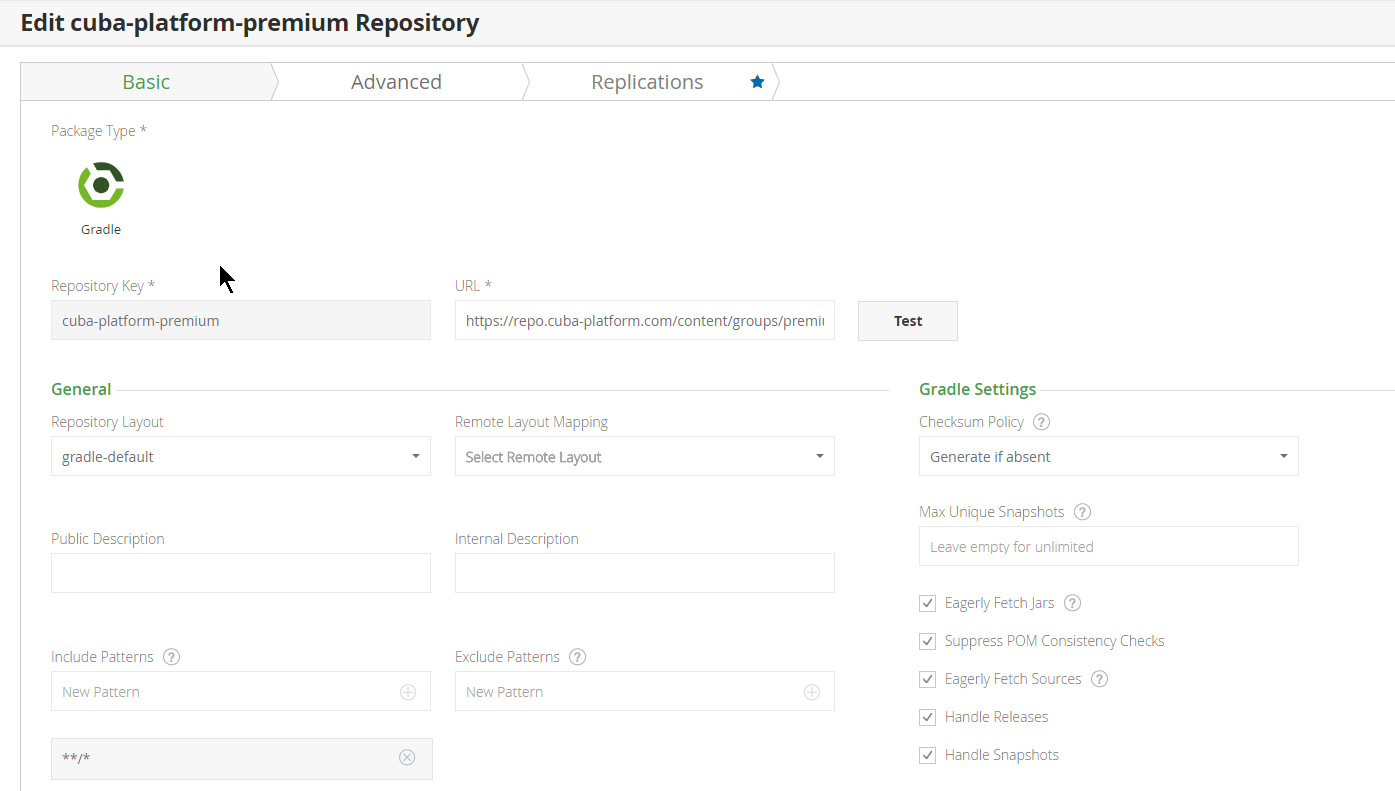Toggle Eagerly Fetch Sources checkbox
Viewport: 1395px width, 791px height.
(927, 679)
